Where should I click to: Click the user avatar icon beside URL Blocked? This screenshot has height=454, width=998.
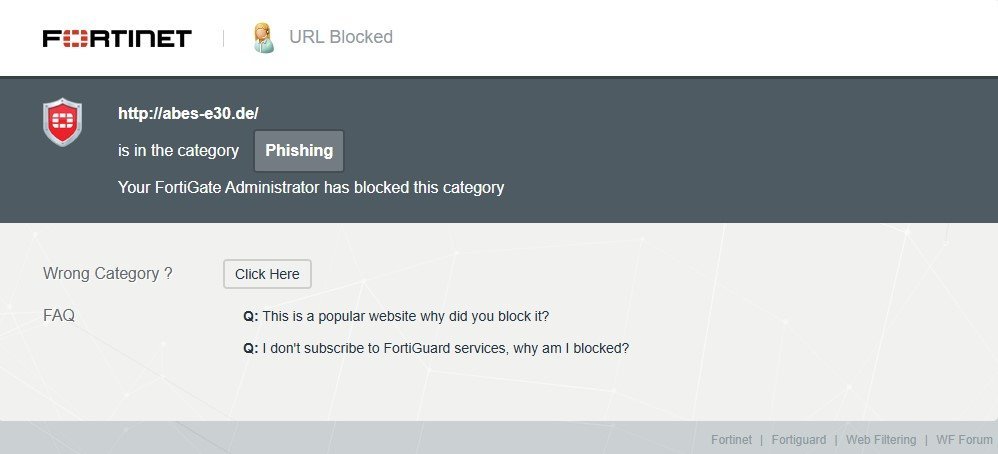(x=263, y=38)
